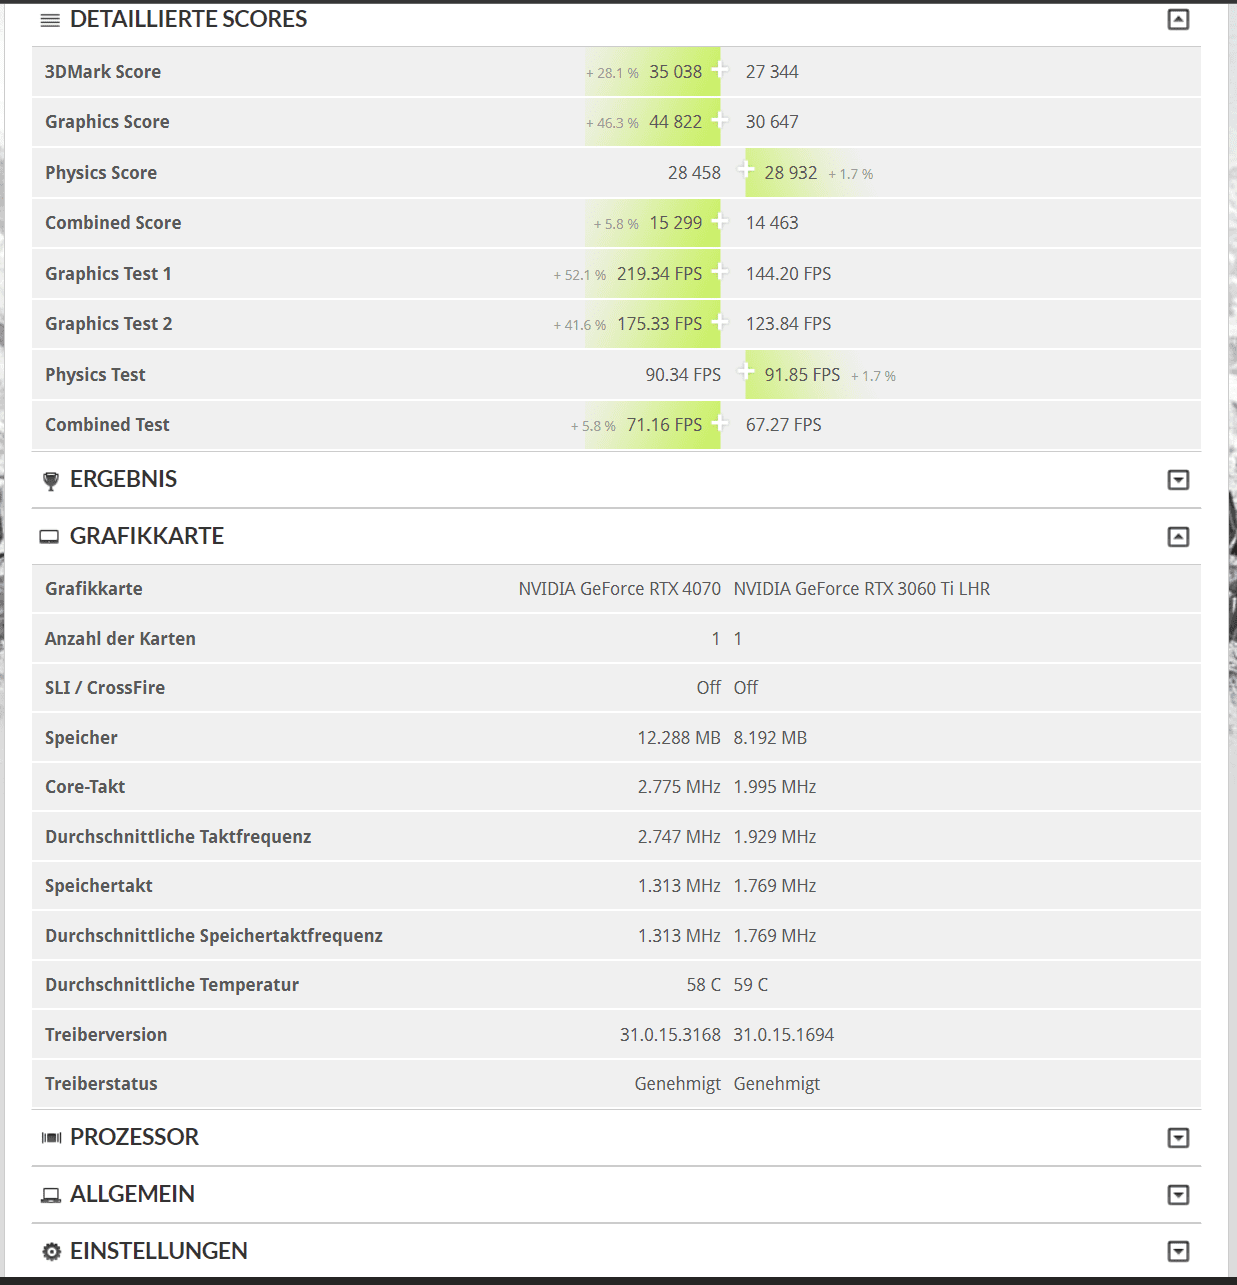Select the Physics Score value 28 458
Screen dimensions: 1237x1285
694,173
